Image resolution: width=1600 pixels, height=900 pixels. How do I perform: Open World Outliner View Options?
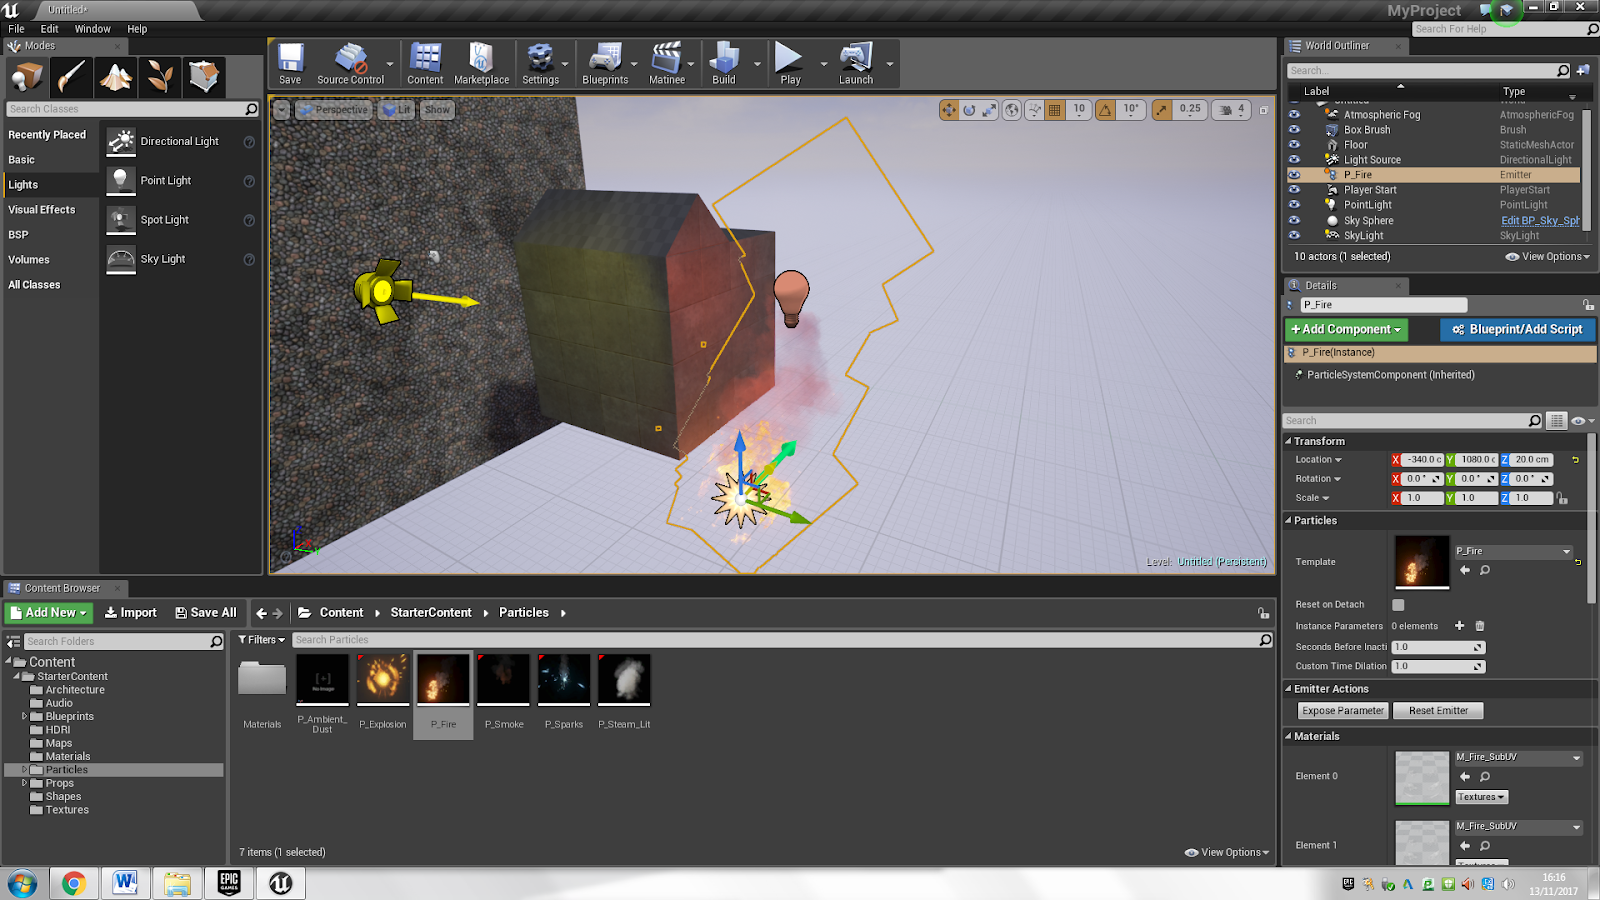(1547, 257)
